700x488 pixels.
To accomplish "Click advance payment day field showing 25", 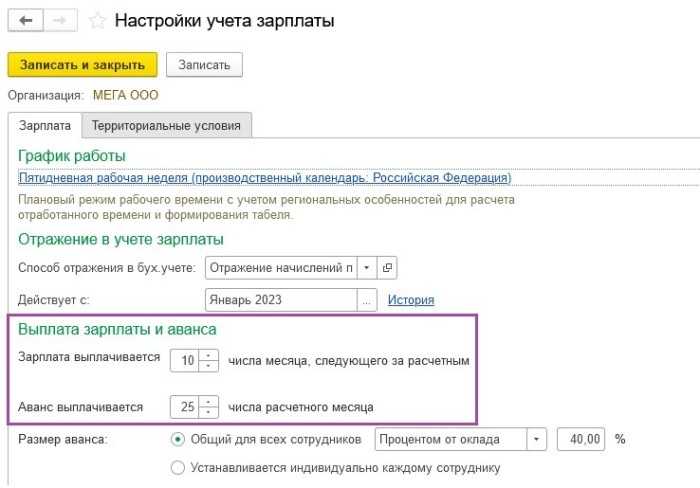I will pyautogui.click(x=185, y=407).
